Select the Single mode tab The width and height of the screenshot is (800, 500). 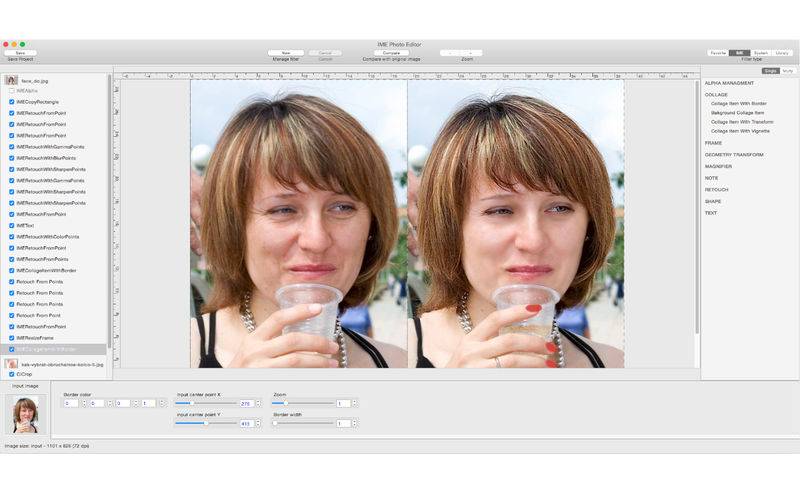(770, 71)
